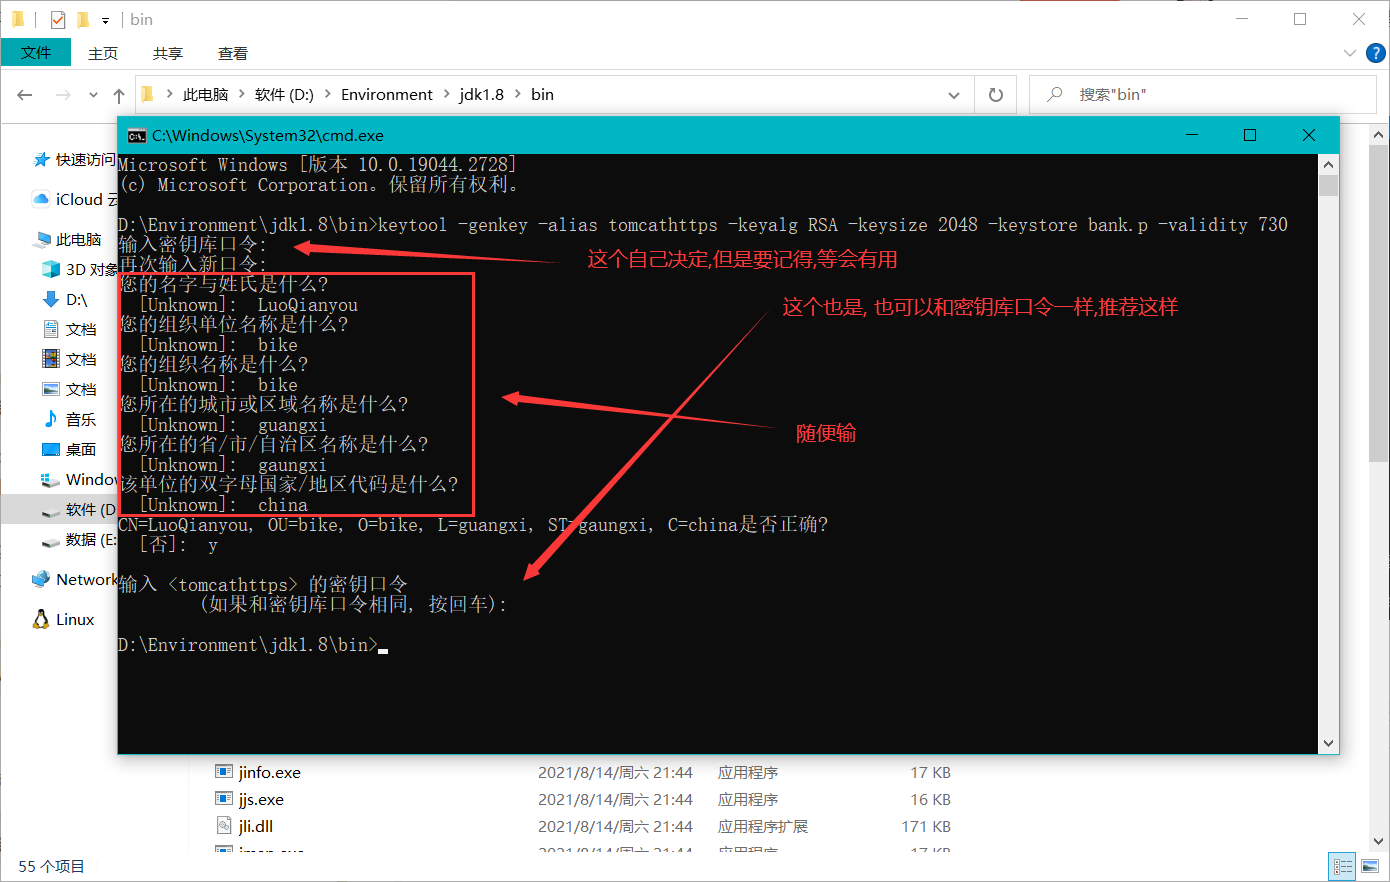Refresh the bin folder view

[996, 95]
